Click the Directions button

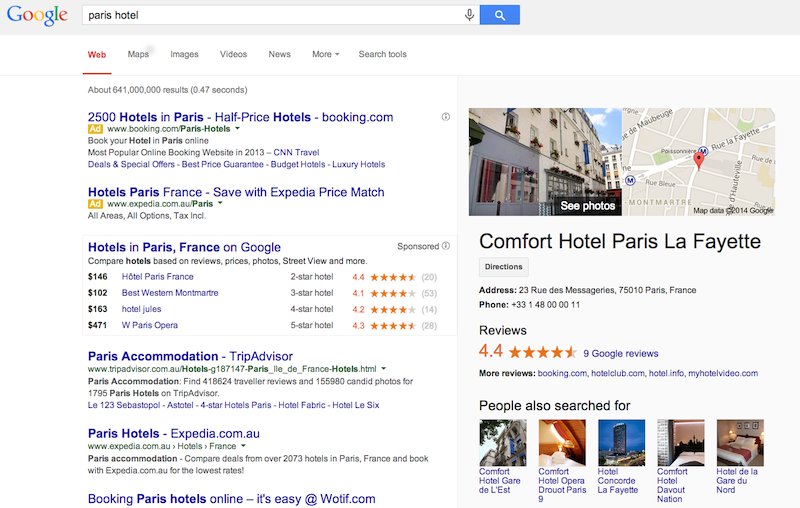(x=504, y=267)
